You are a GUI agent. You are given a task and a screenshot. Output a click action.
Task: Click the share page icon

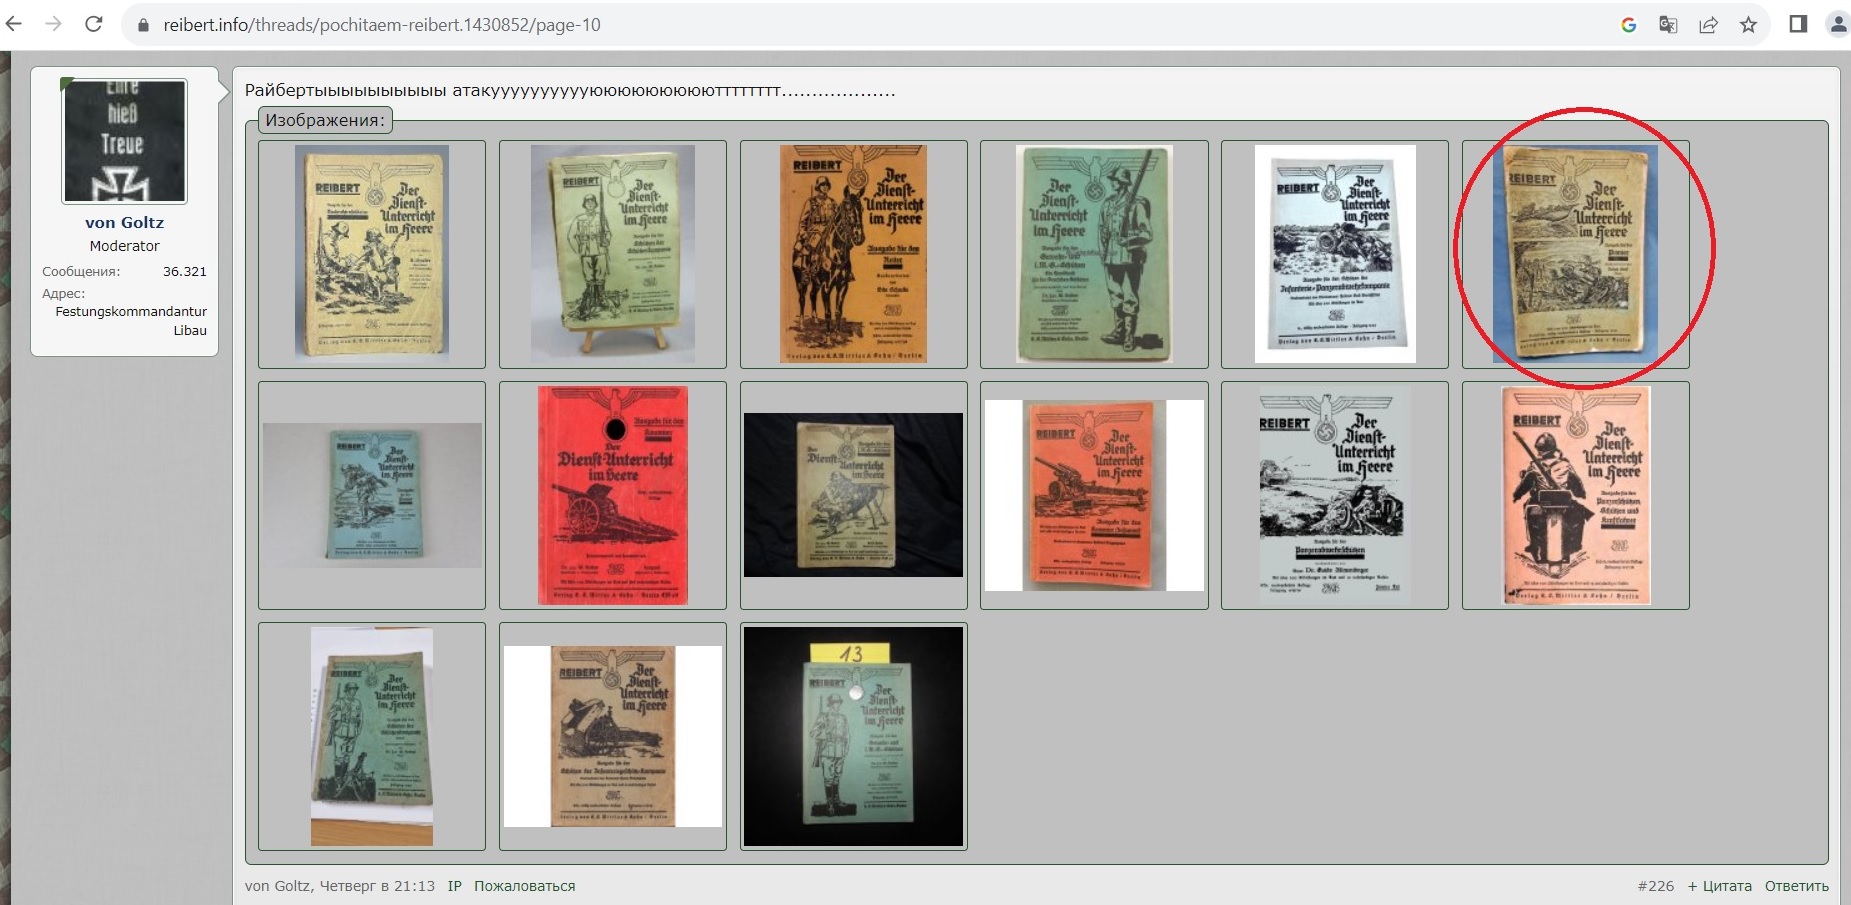1708,25
